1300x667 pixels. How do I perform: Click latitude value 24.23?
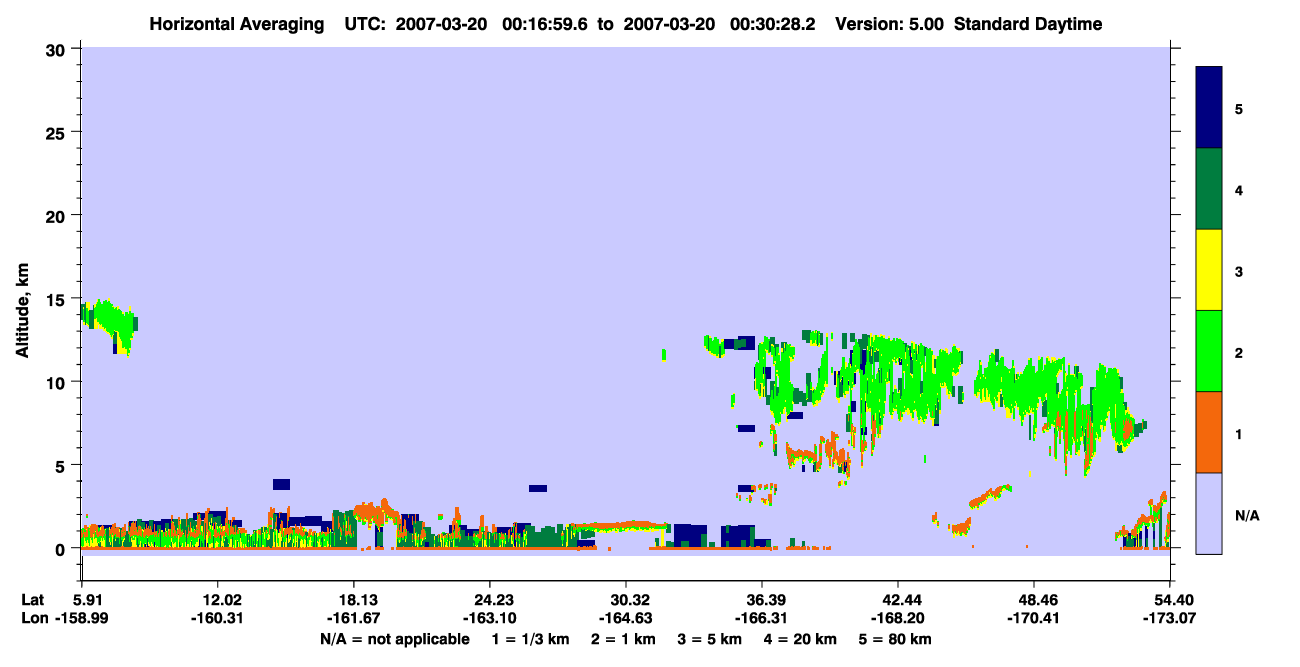[494, 600]
